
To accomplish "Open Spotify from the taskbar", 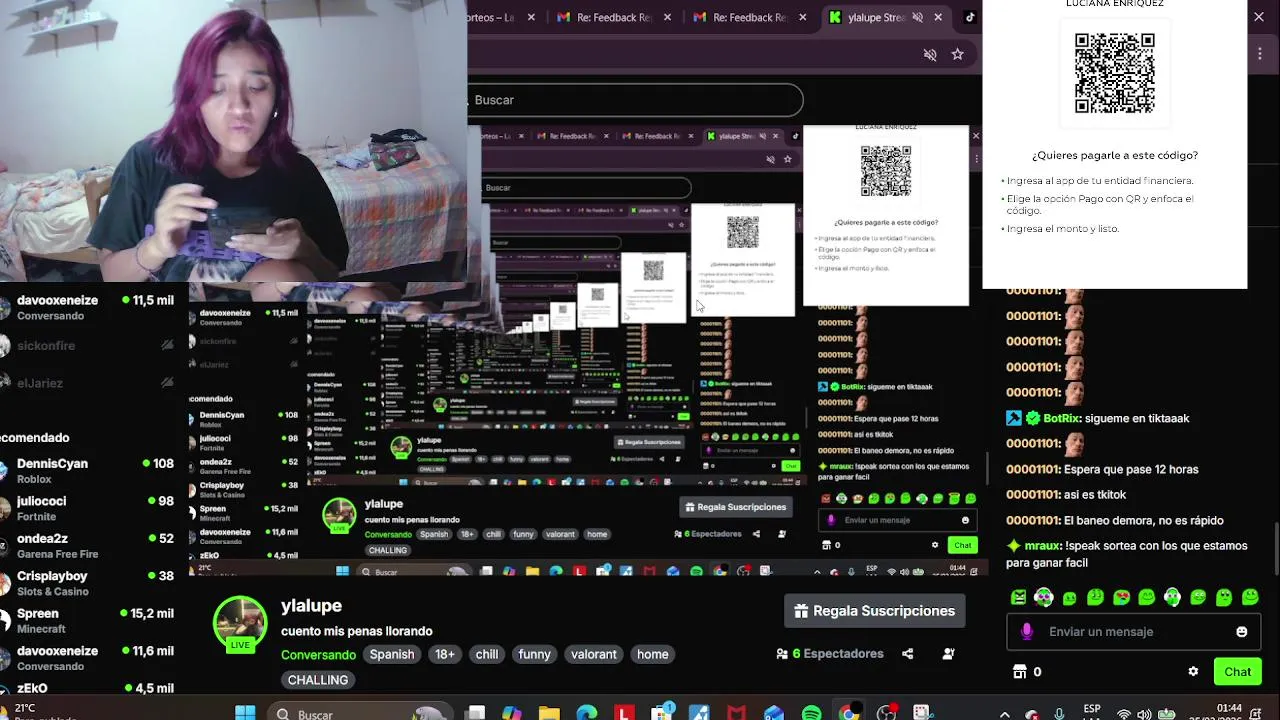I will coord(811,713).
